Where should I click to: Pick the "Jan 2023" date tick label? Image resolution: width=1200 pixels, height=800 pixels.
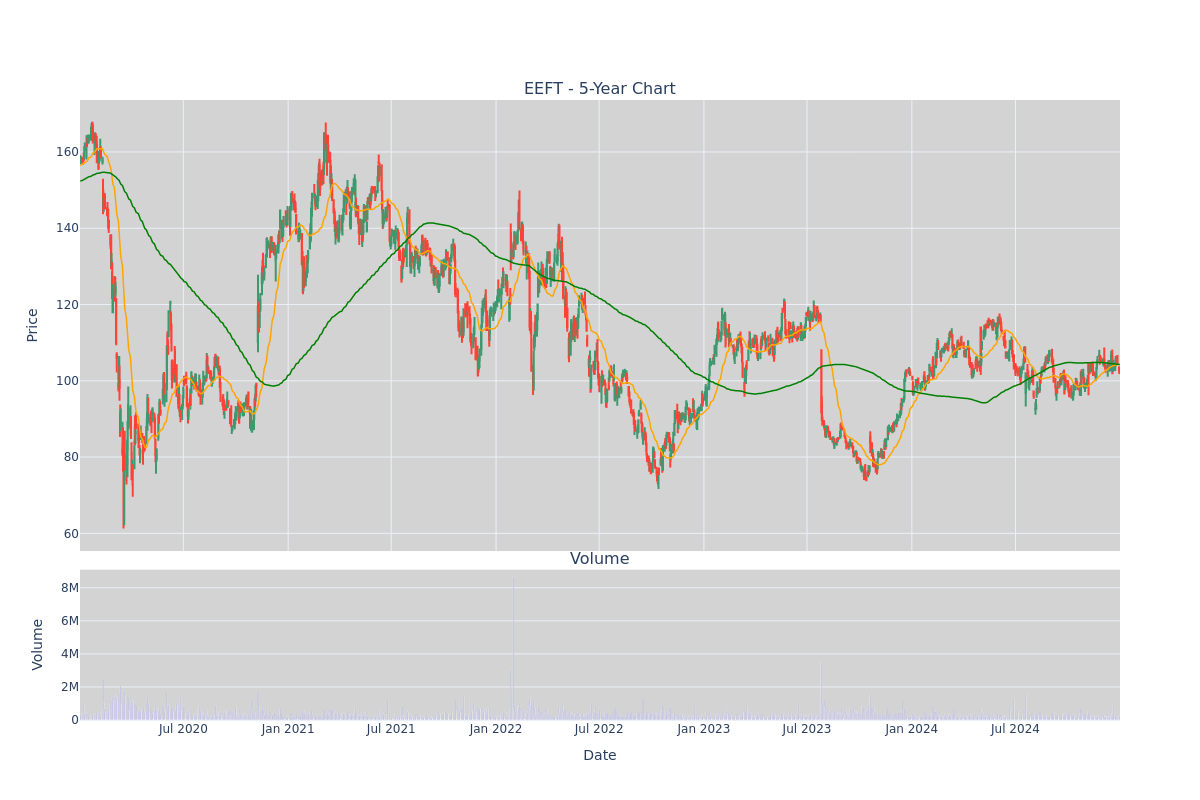tap(704, 729)
